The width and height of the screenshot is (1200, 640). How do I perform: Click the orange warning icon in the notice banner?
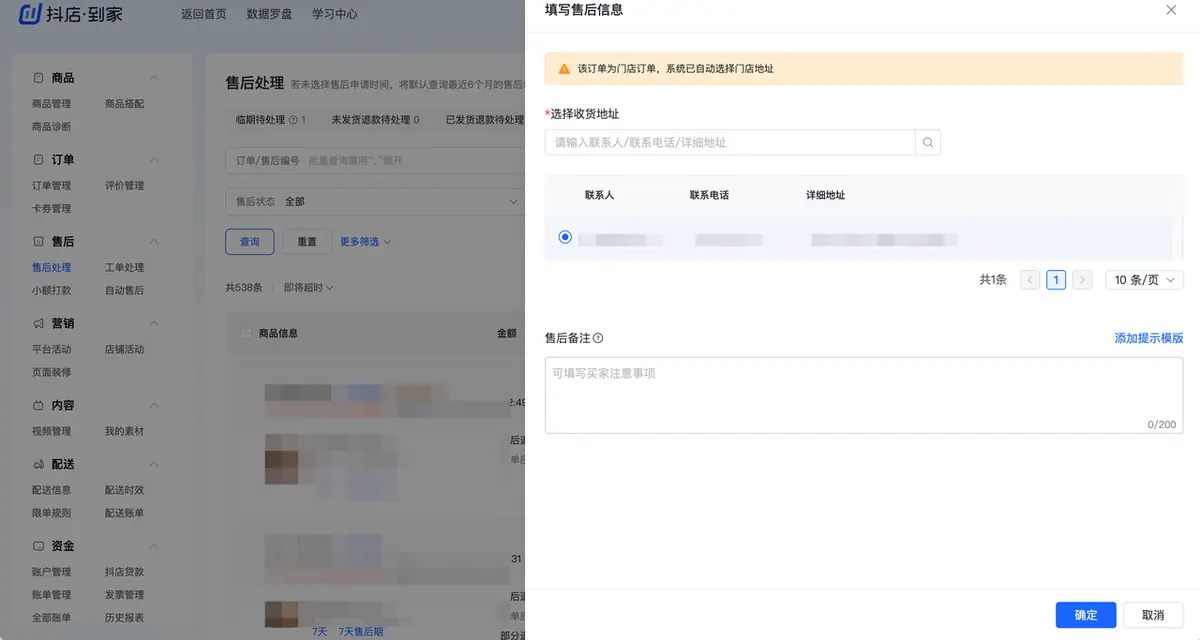[564, 69]
